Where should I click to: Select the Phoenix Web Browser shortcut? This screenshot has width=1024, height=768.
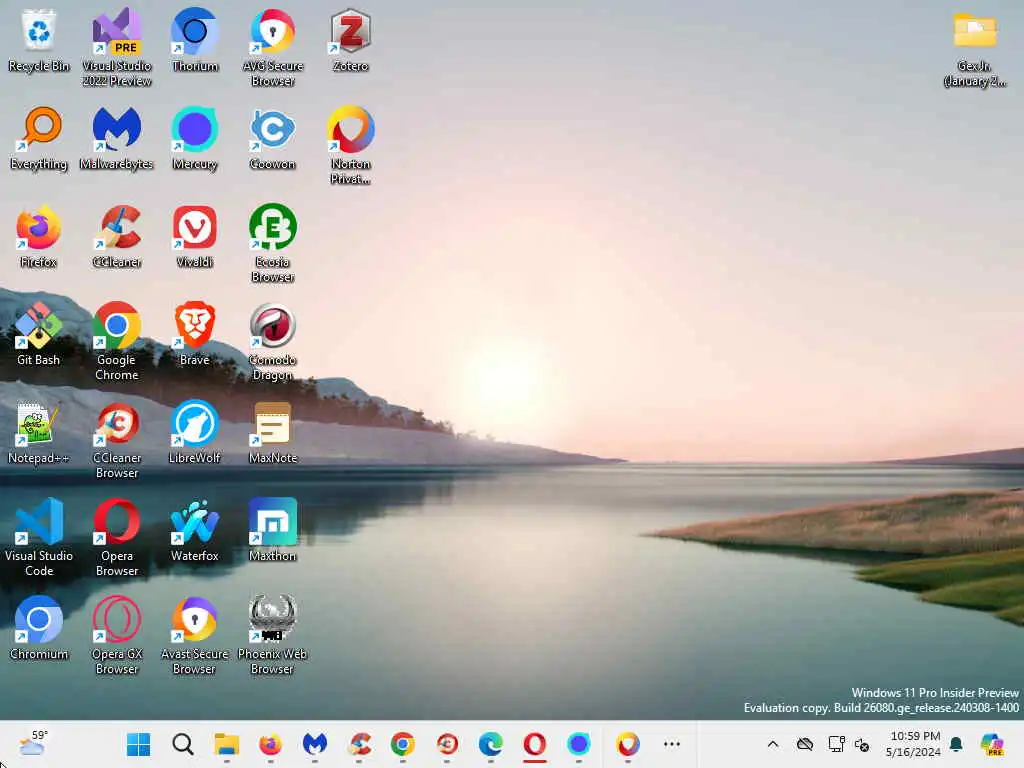273,635
